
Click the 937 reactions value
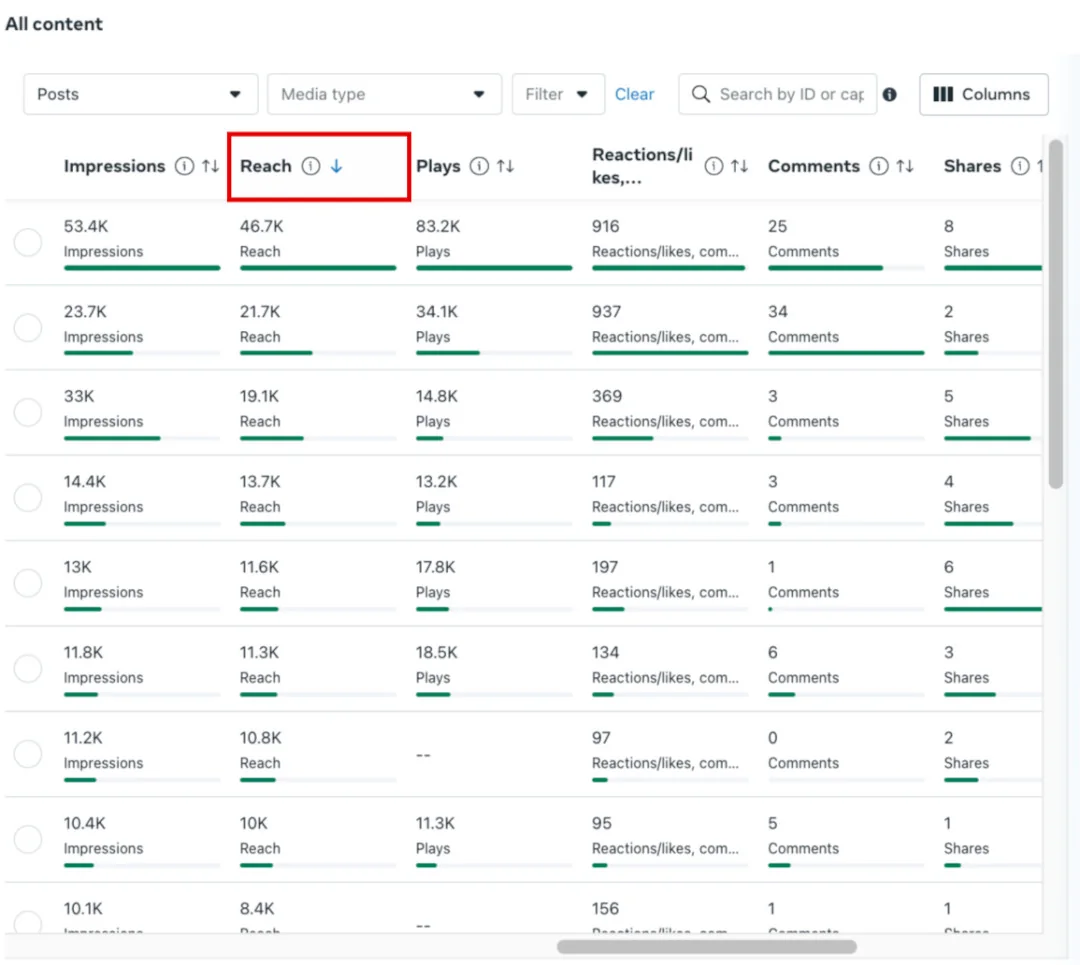tap(606, 312)
